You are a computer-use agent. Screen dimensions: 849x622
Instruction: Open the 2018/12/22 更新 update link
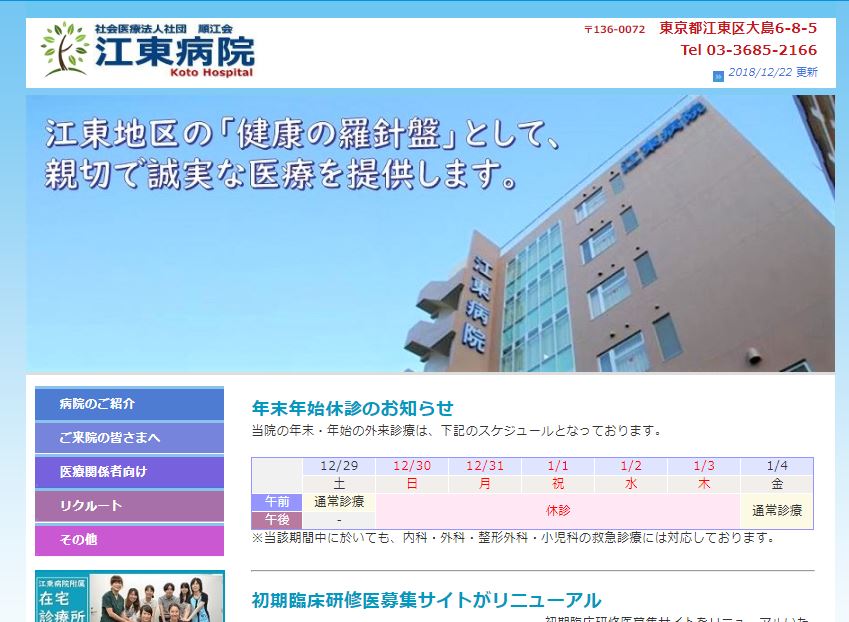772,72
